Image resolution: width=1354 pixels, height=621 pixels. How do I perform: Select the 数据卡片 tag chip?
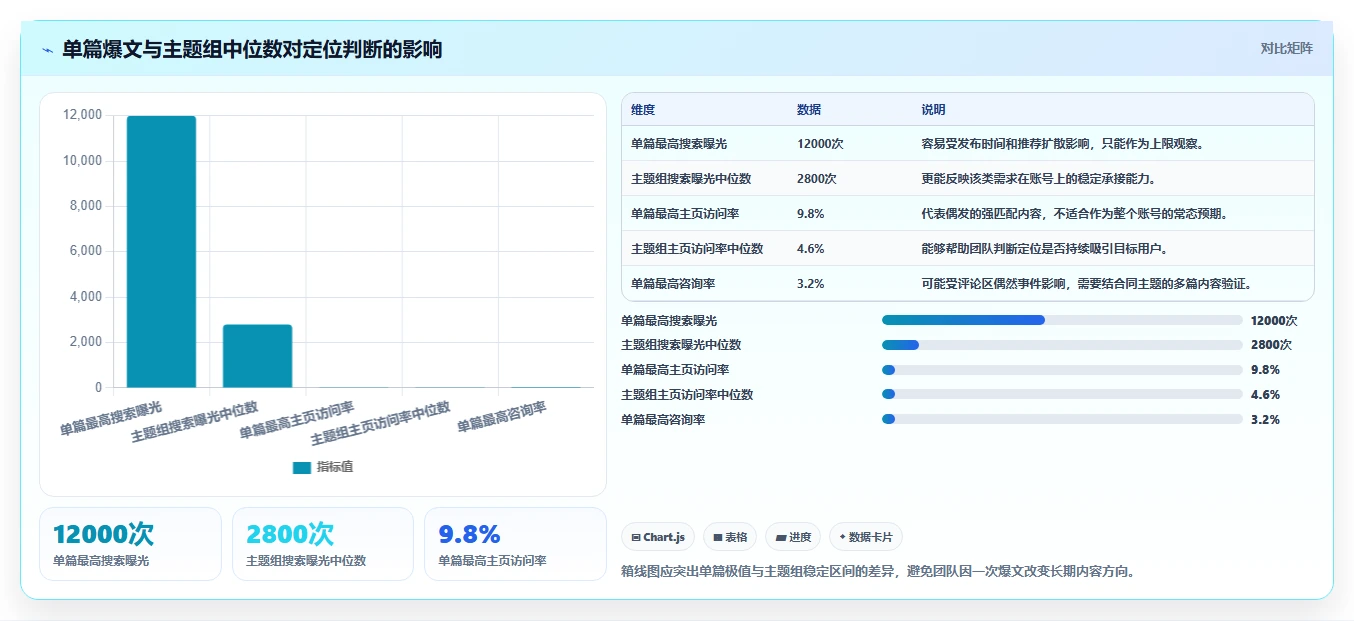tap(866, 537)
